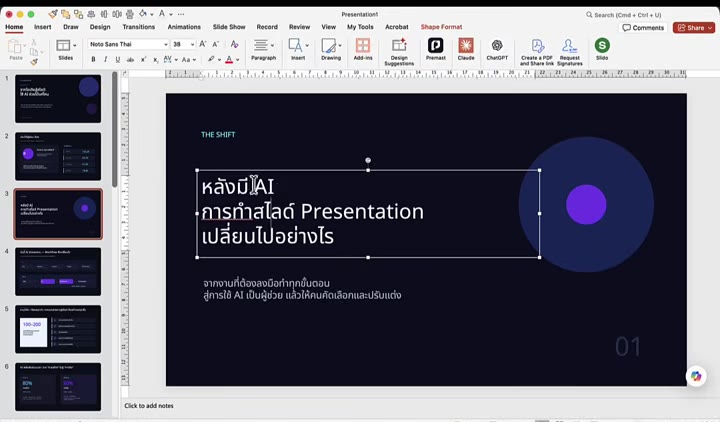Open the Add-ins gallery
Image resolution: width=720 pixels, height=422 pixels.
pos(363,49)
